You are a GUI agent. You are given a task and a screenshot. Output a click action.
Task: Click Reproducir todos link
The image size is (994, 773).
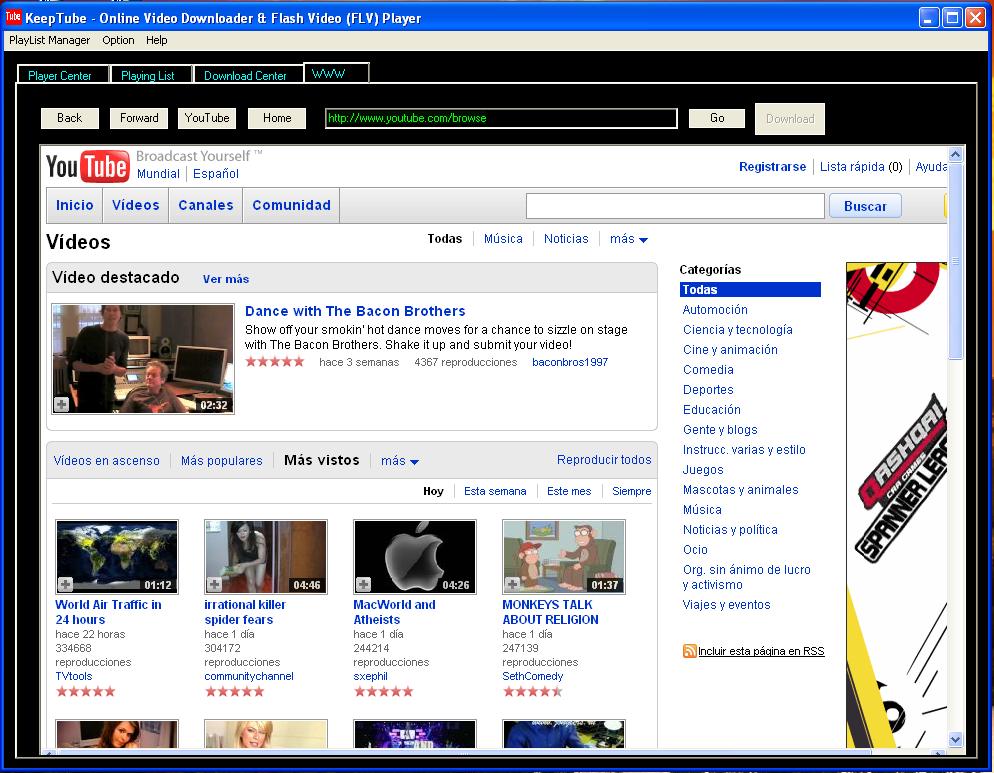pyautogui.click(x=604, y=460)
